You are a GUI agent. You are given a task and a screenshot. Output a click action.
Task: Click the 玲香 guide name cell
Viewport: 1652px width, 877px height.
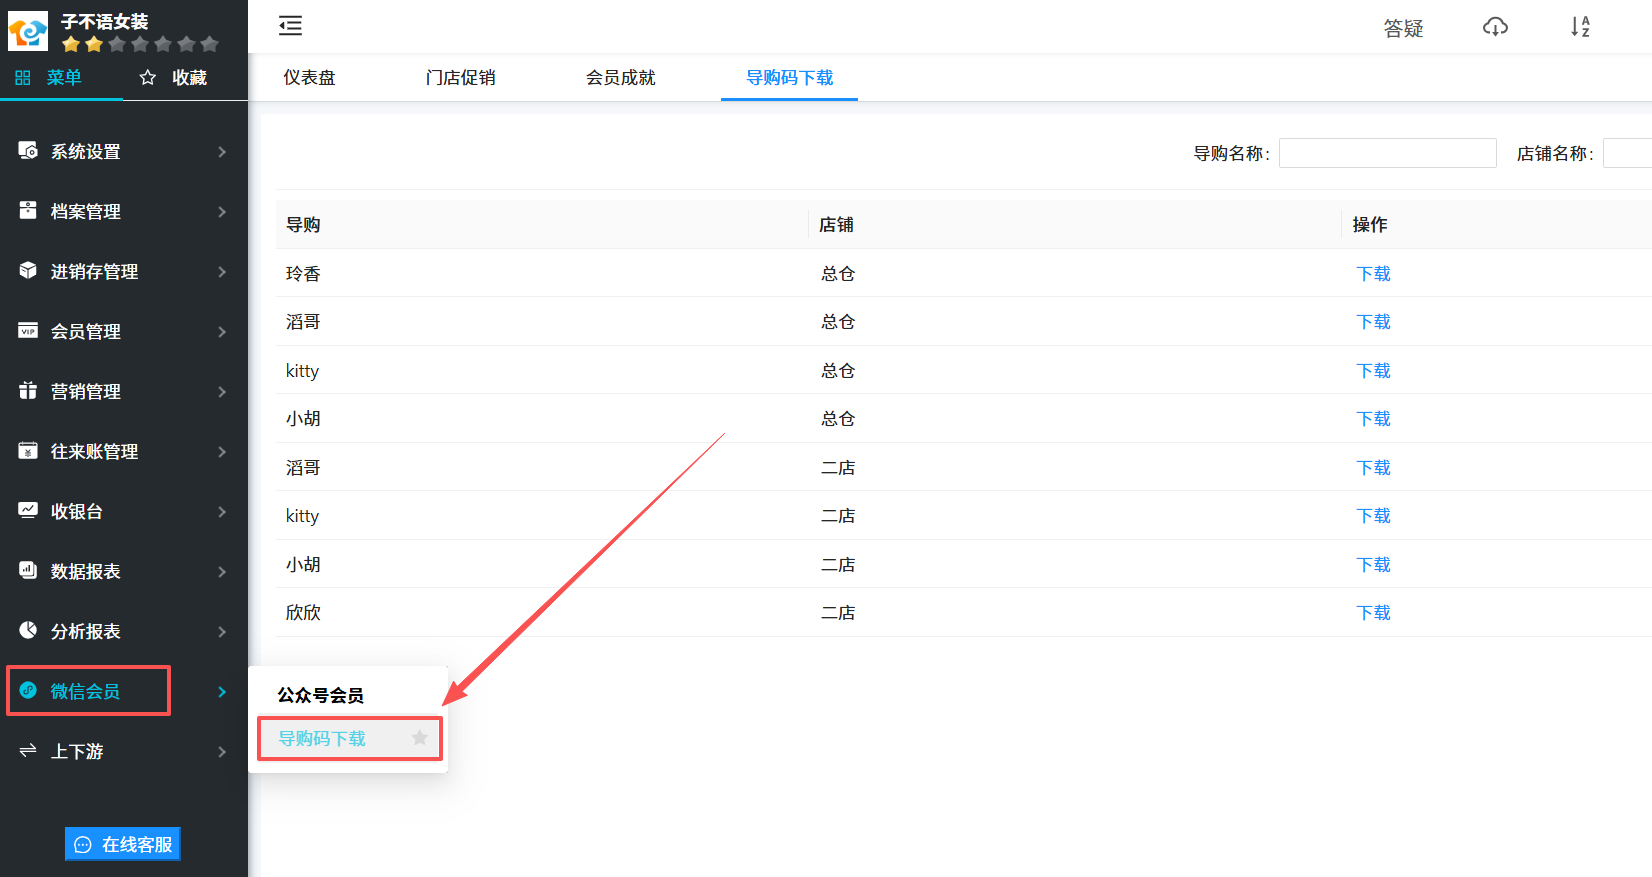[303, 273]
